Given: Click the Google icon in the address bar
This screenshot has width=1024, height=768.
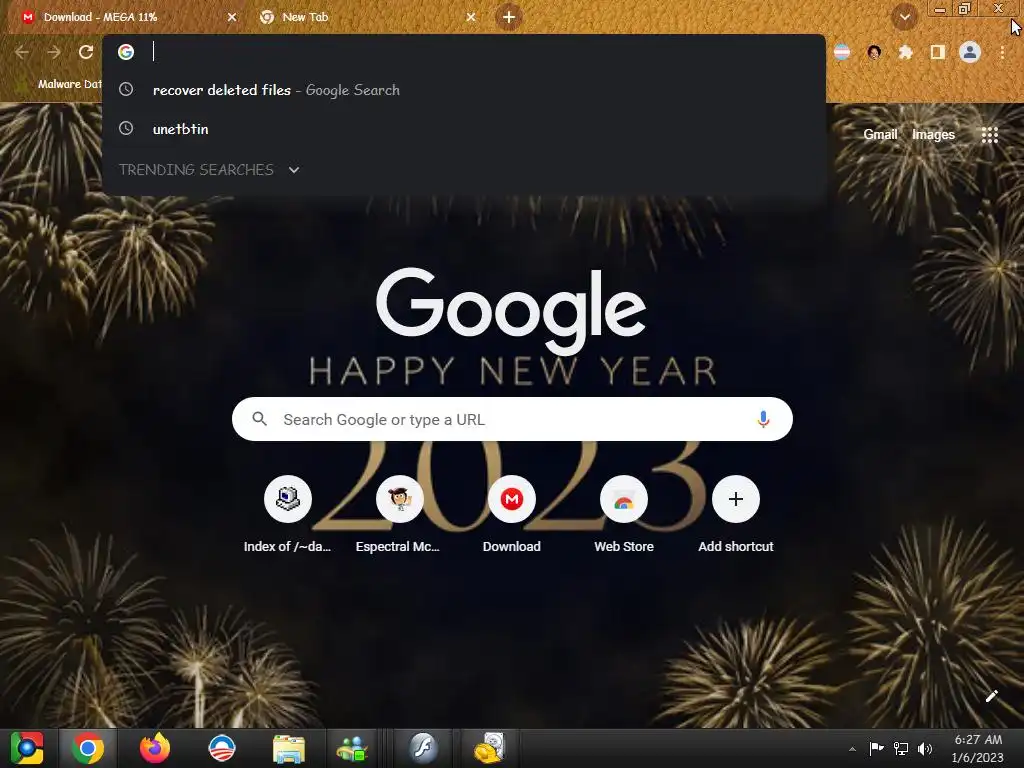Looking at the screenshot, I should point(126,52).
